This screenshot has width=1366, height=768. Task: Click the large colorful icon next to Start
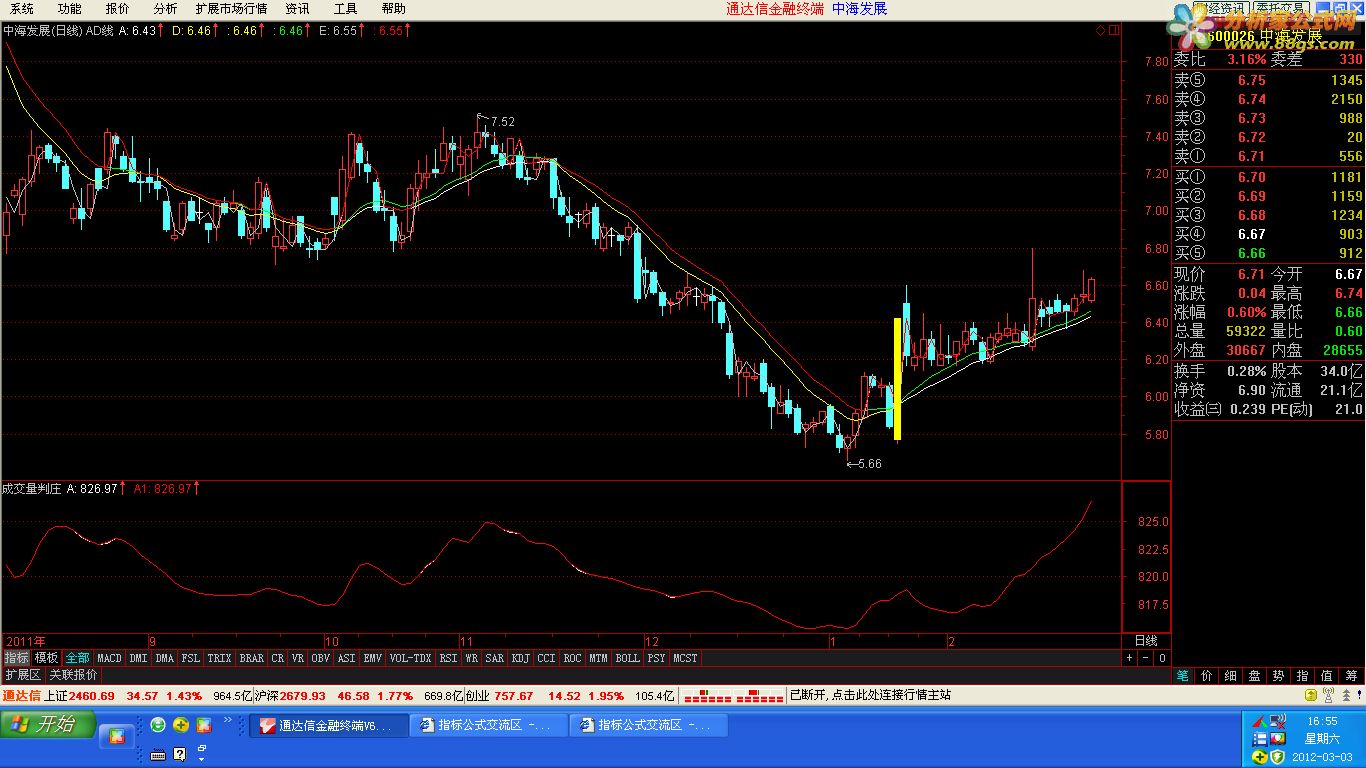[116, 737]
